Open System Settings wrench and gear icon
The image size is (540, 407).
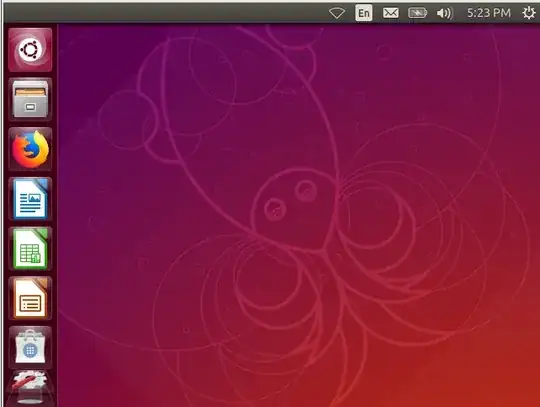tap(30, 388)
